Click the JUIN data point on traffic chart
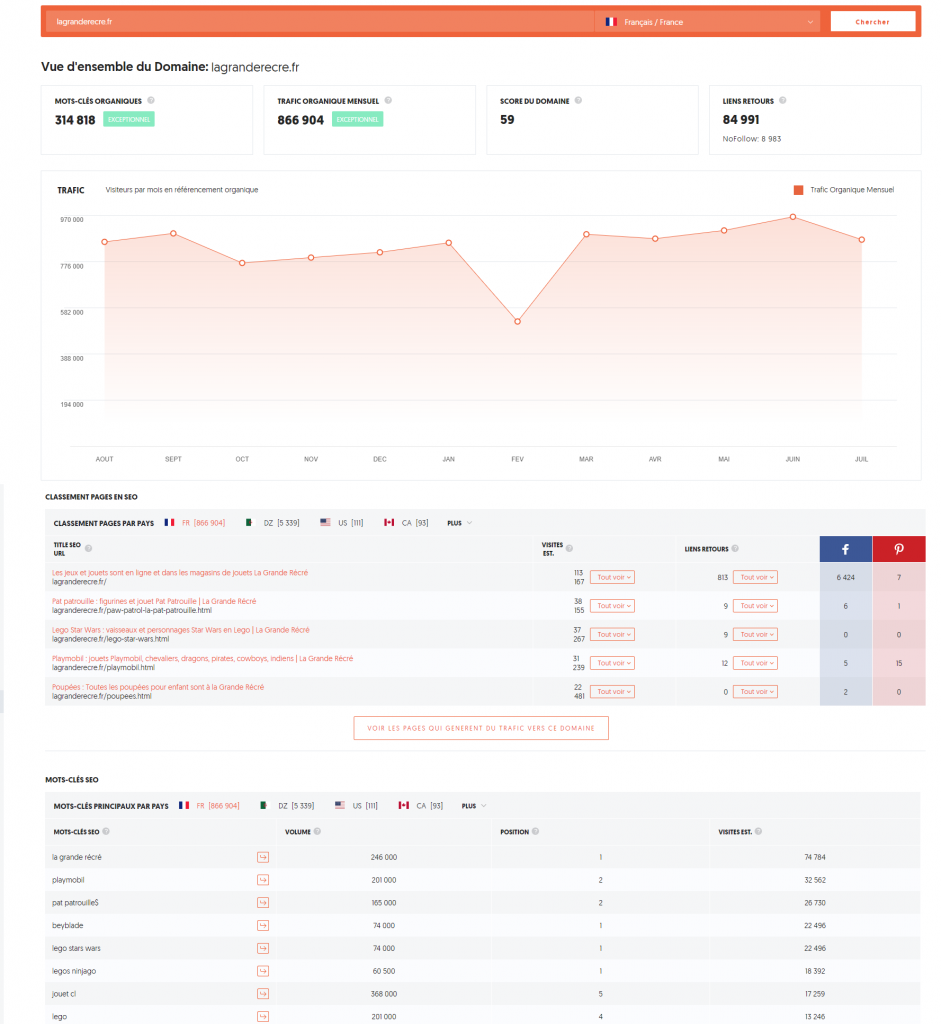Screen dimensions: 941x1024 coord(793,217)
